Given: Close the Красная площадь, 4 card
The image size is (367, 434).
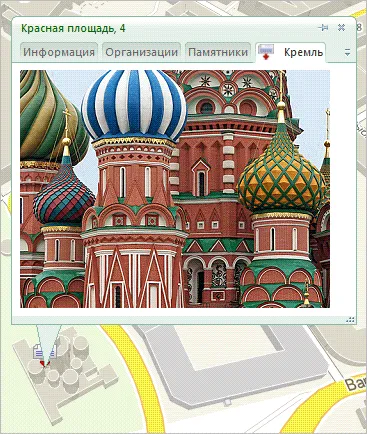Looking at the screenshot, I should tap(341, 28).
